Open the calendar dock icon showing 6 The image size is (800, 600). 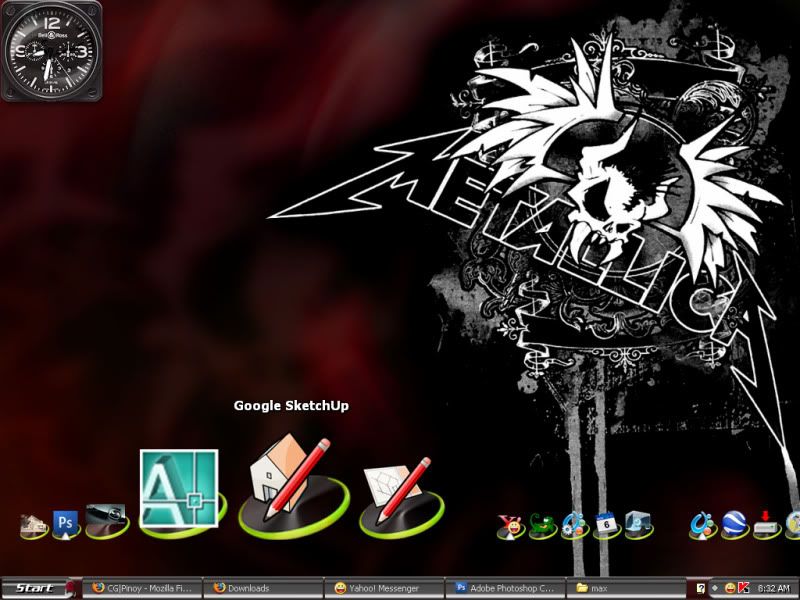coord(607,526)
